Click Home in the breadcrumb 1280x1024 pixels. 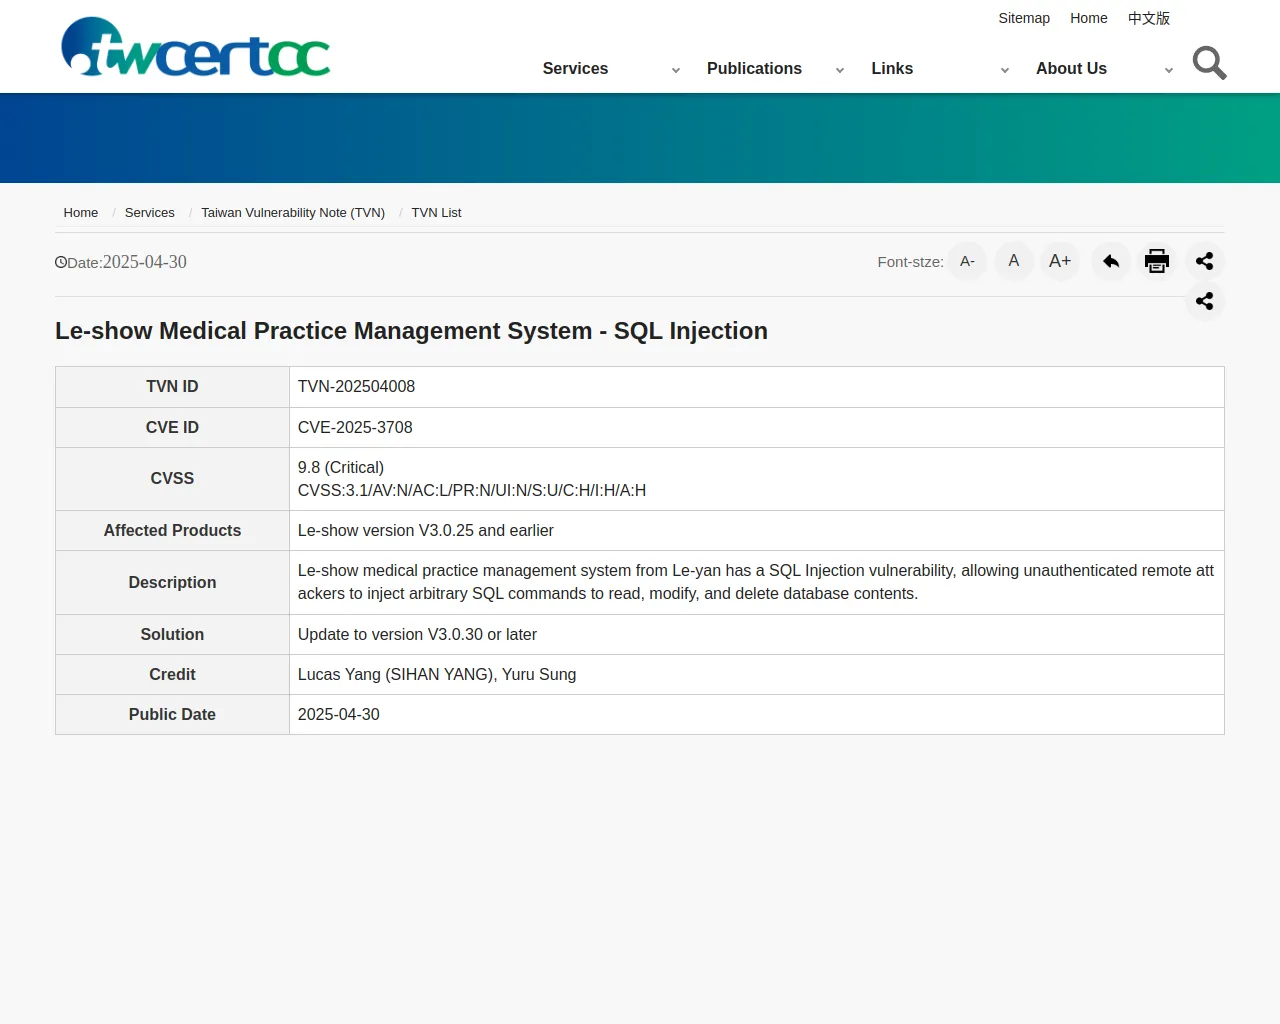tap(81, 213)
